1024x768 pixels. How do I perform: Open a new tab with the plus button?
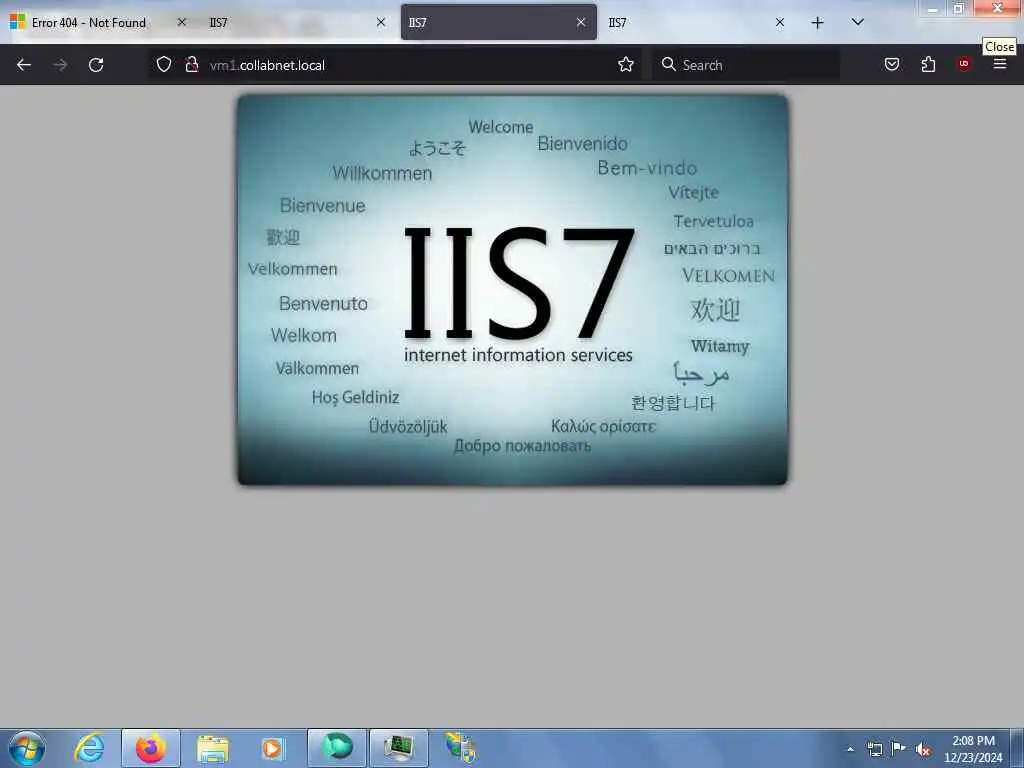(x=818, y=23)
